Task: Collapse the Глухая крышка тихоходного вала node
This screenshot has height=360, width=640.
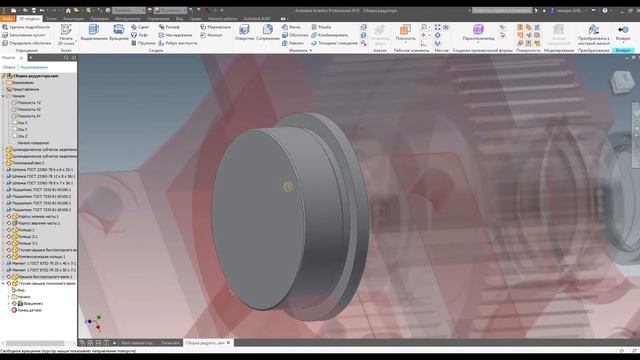Action: pos(3,283)
